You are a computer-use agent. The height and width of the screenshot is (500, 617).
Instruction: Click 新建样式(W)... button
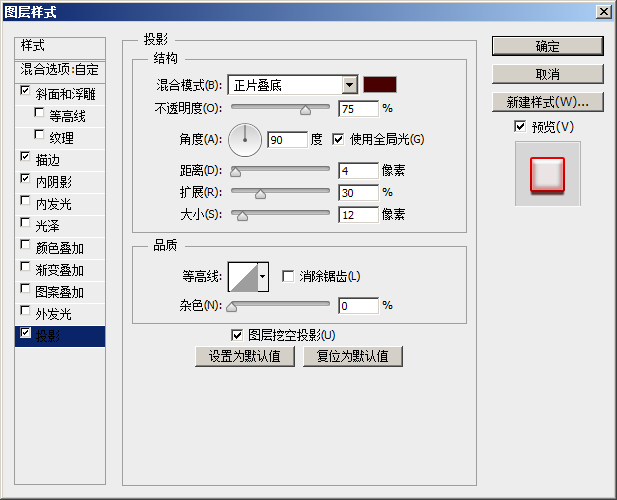tap(547, 102)
